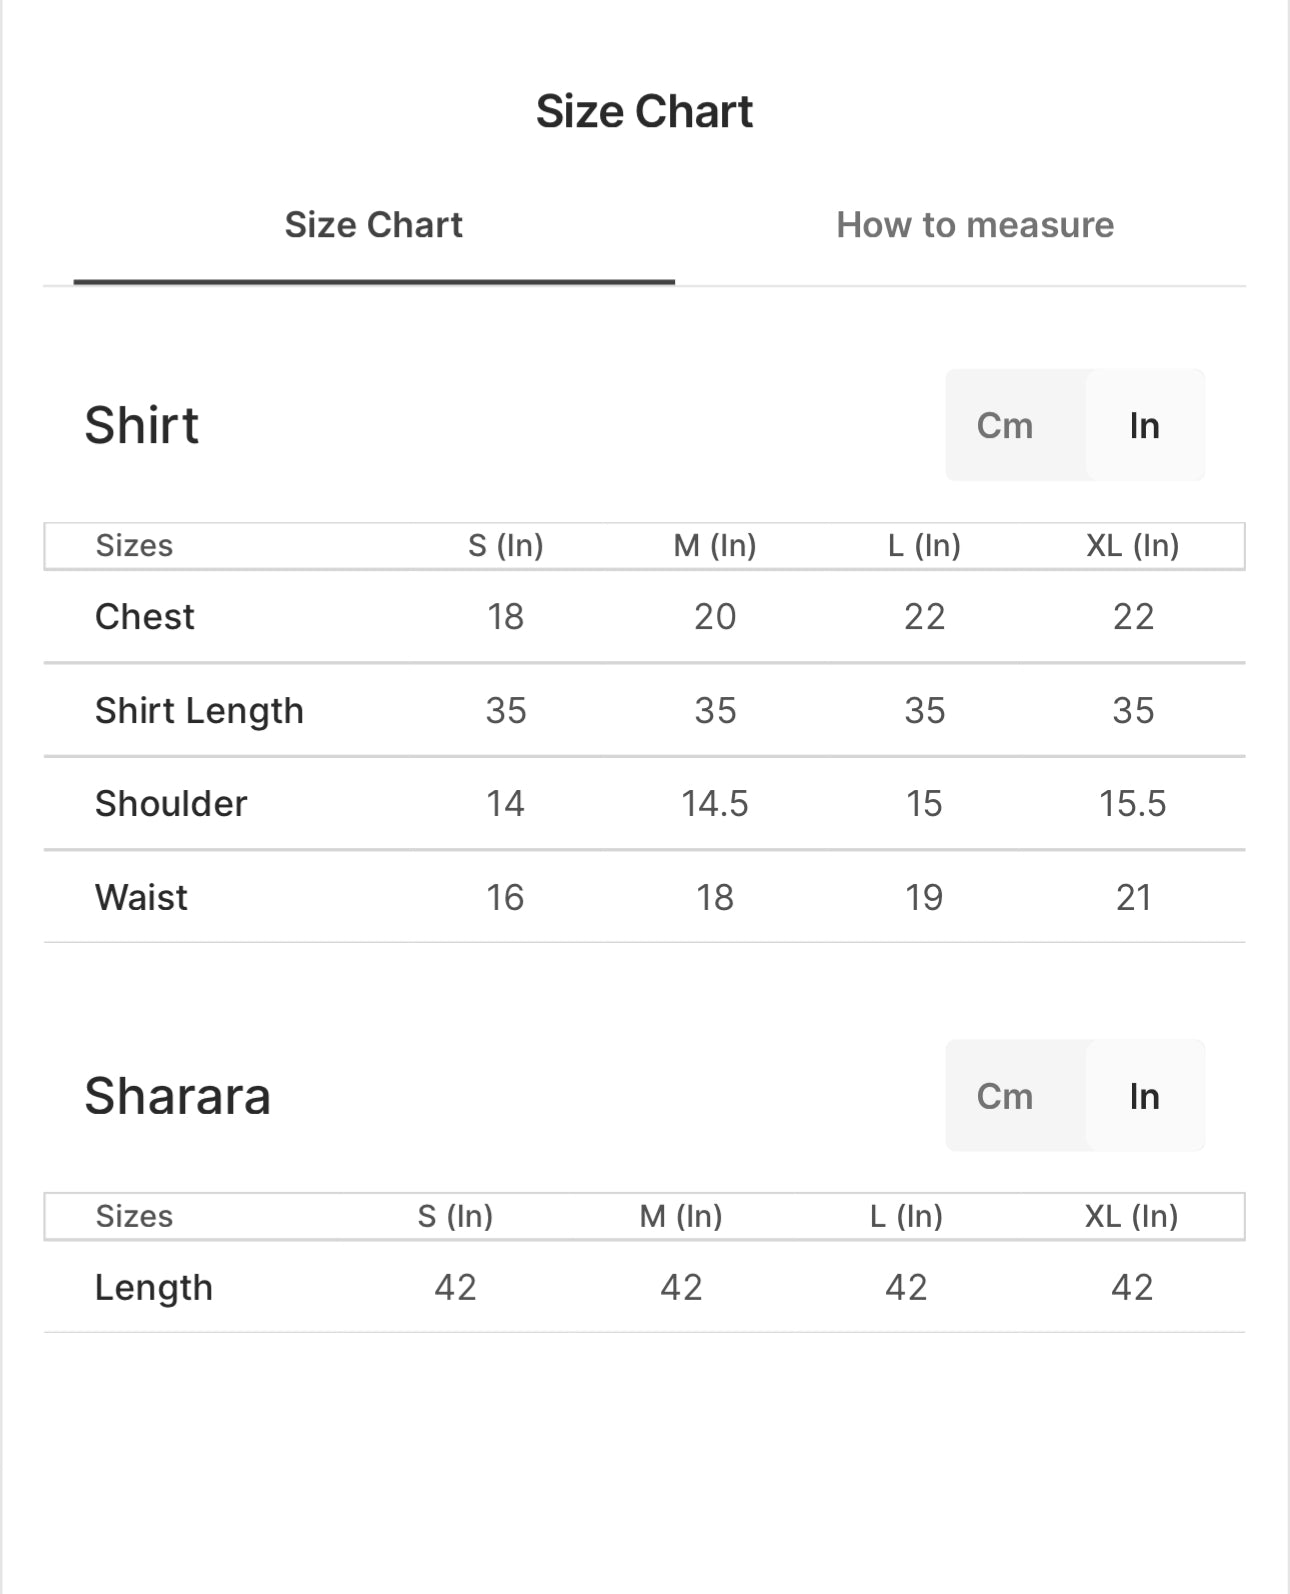This screenshot has height=1594, width=1290.
Task: Click the Waist 21 value for XL
Action: pyautogui.click(x=1133, y=898)
